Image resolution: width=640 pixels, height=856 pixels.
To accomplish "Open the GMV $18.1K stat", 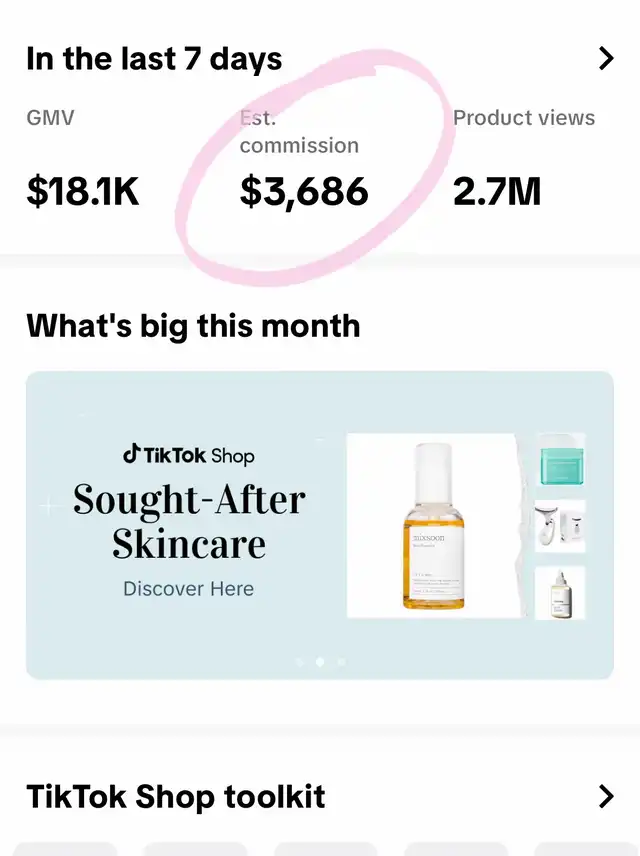I will click(x=83, y=192).
